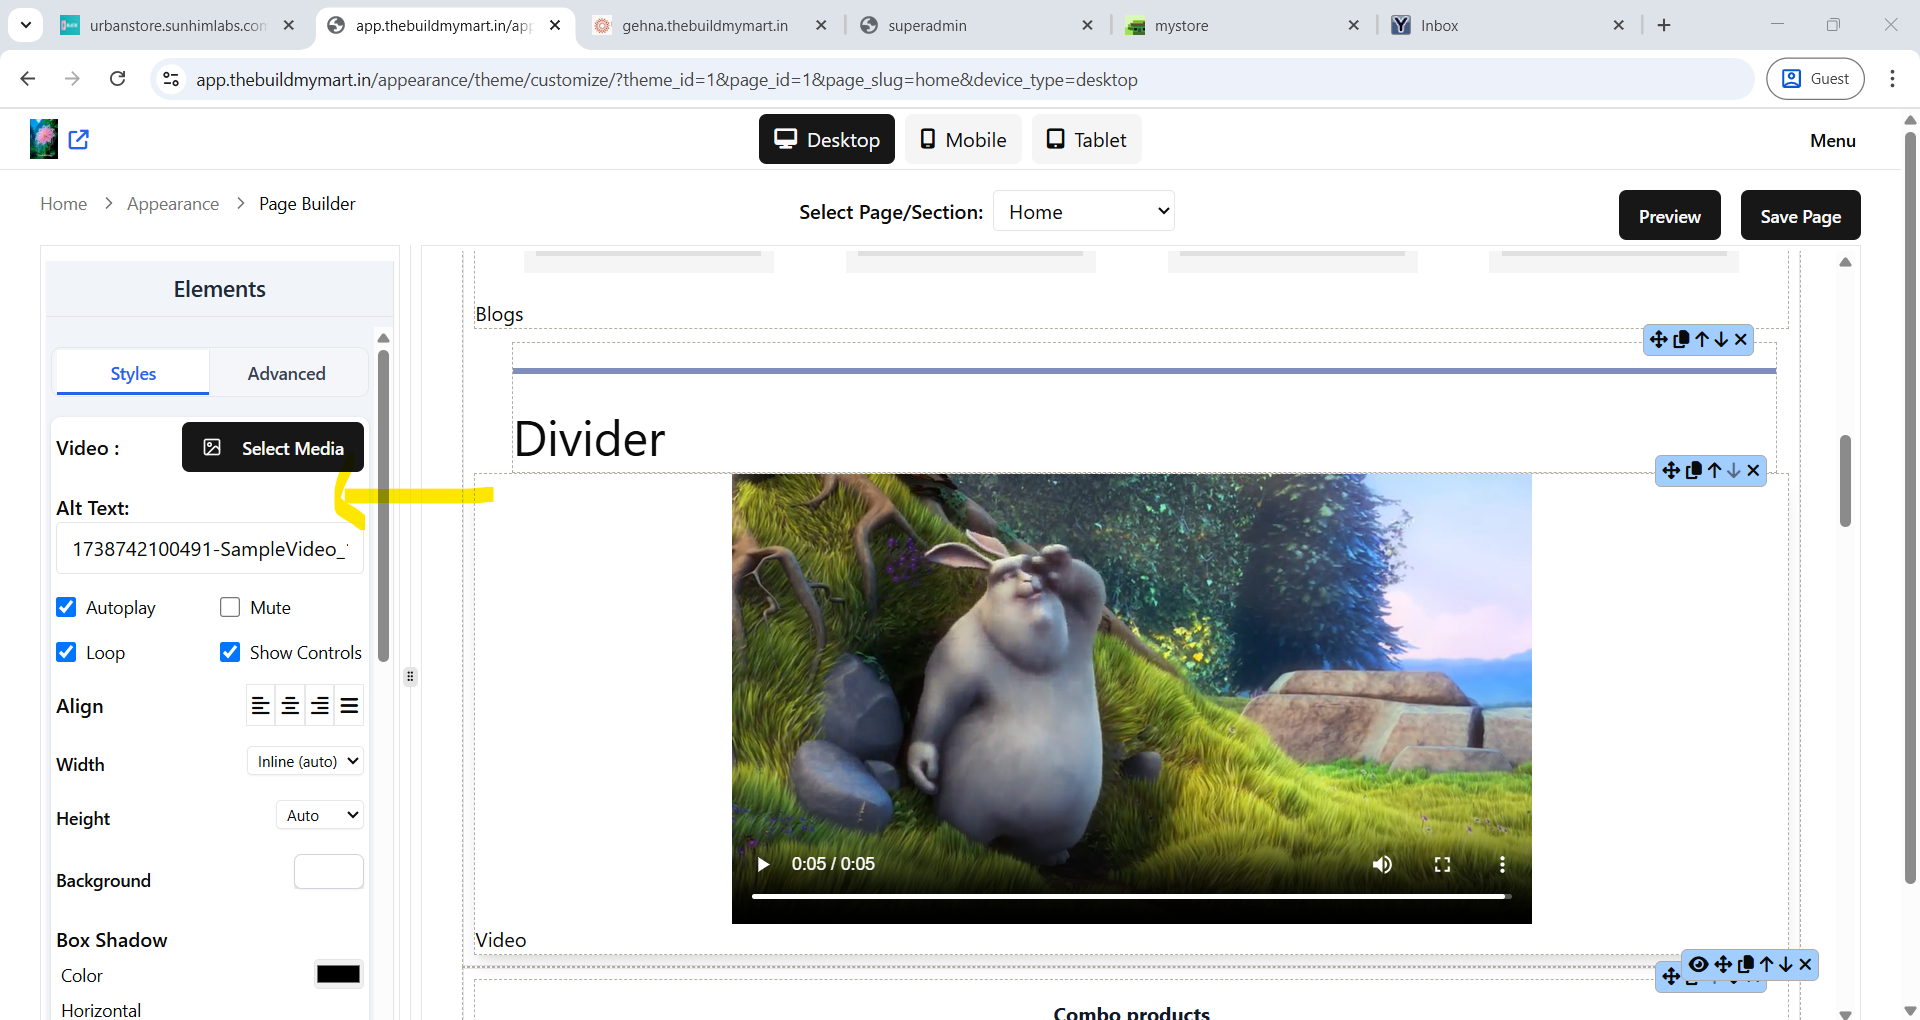Click the canvas scrollbar down arrow
Viewport: 1920px width, 1020px height.
pyautogui.click(x=1845, y=1013)
